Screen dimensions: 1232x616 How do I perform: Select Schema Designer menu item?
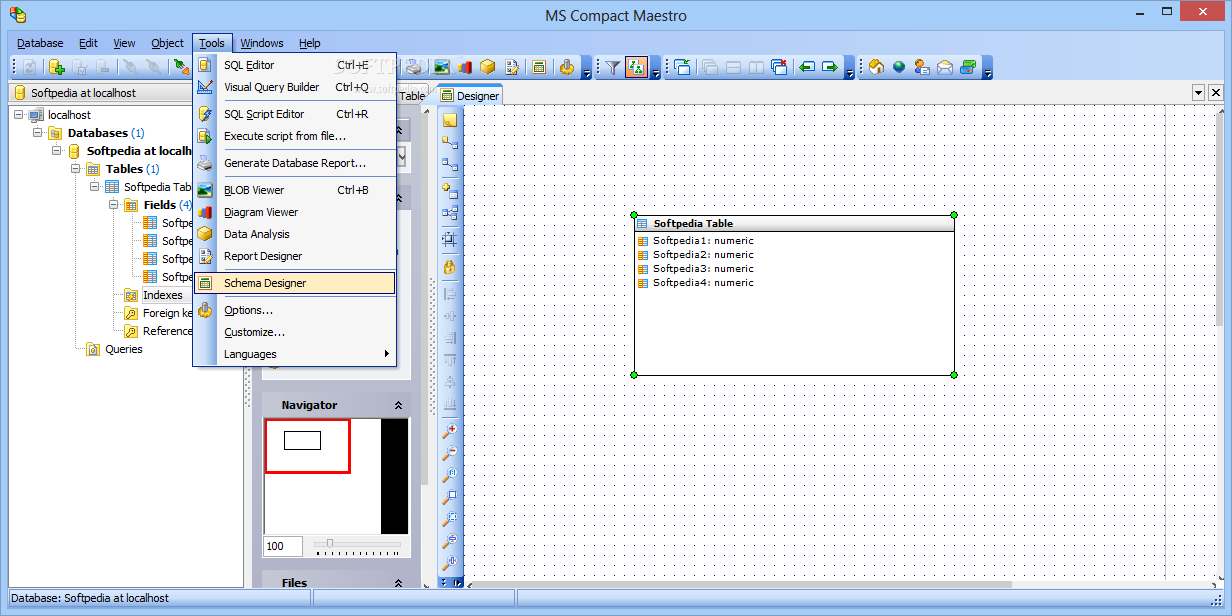click(x=295, y=283)
